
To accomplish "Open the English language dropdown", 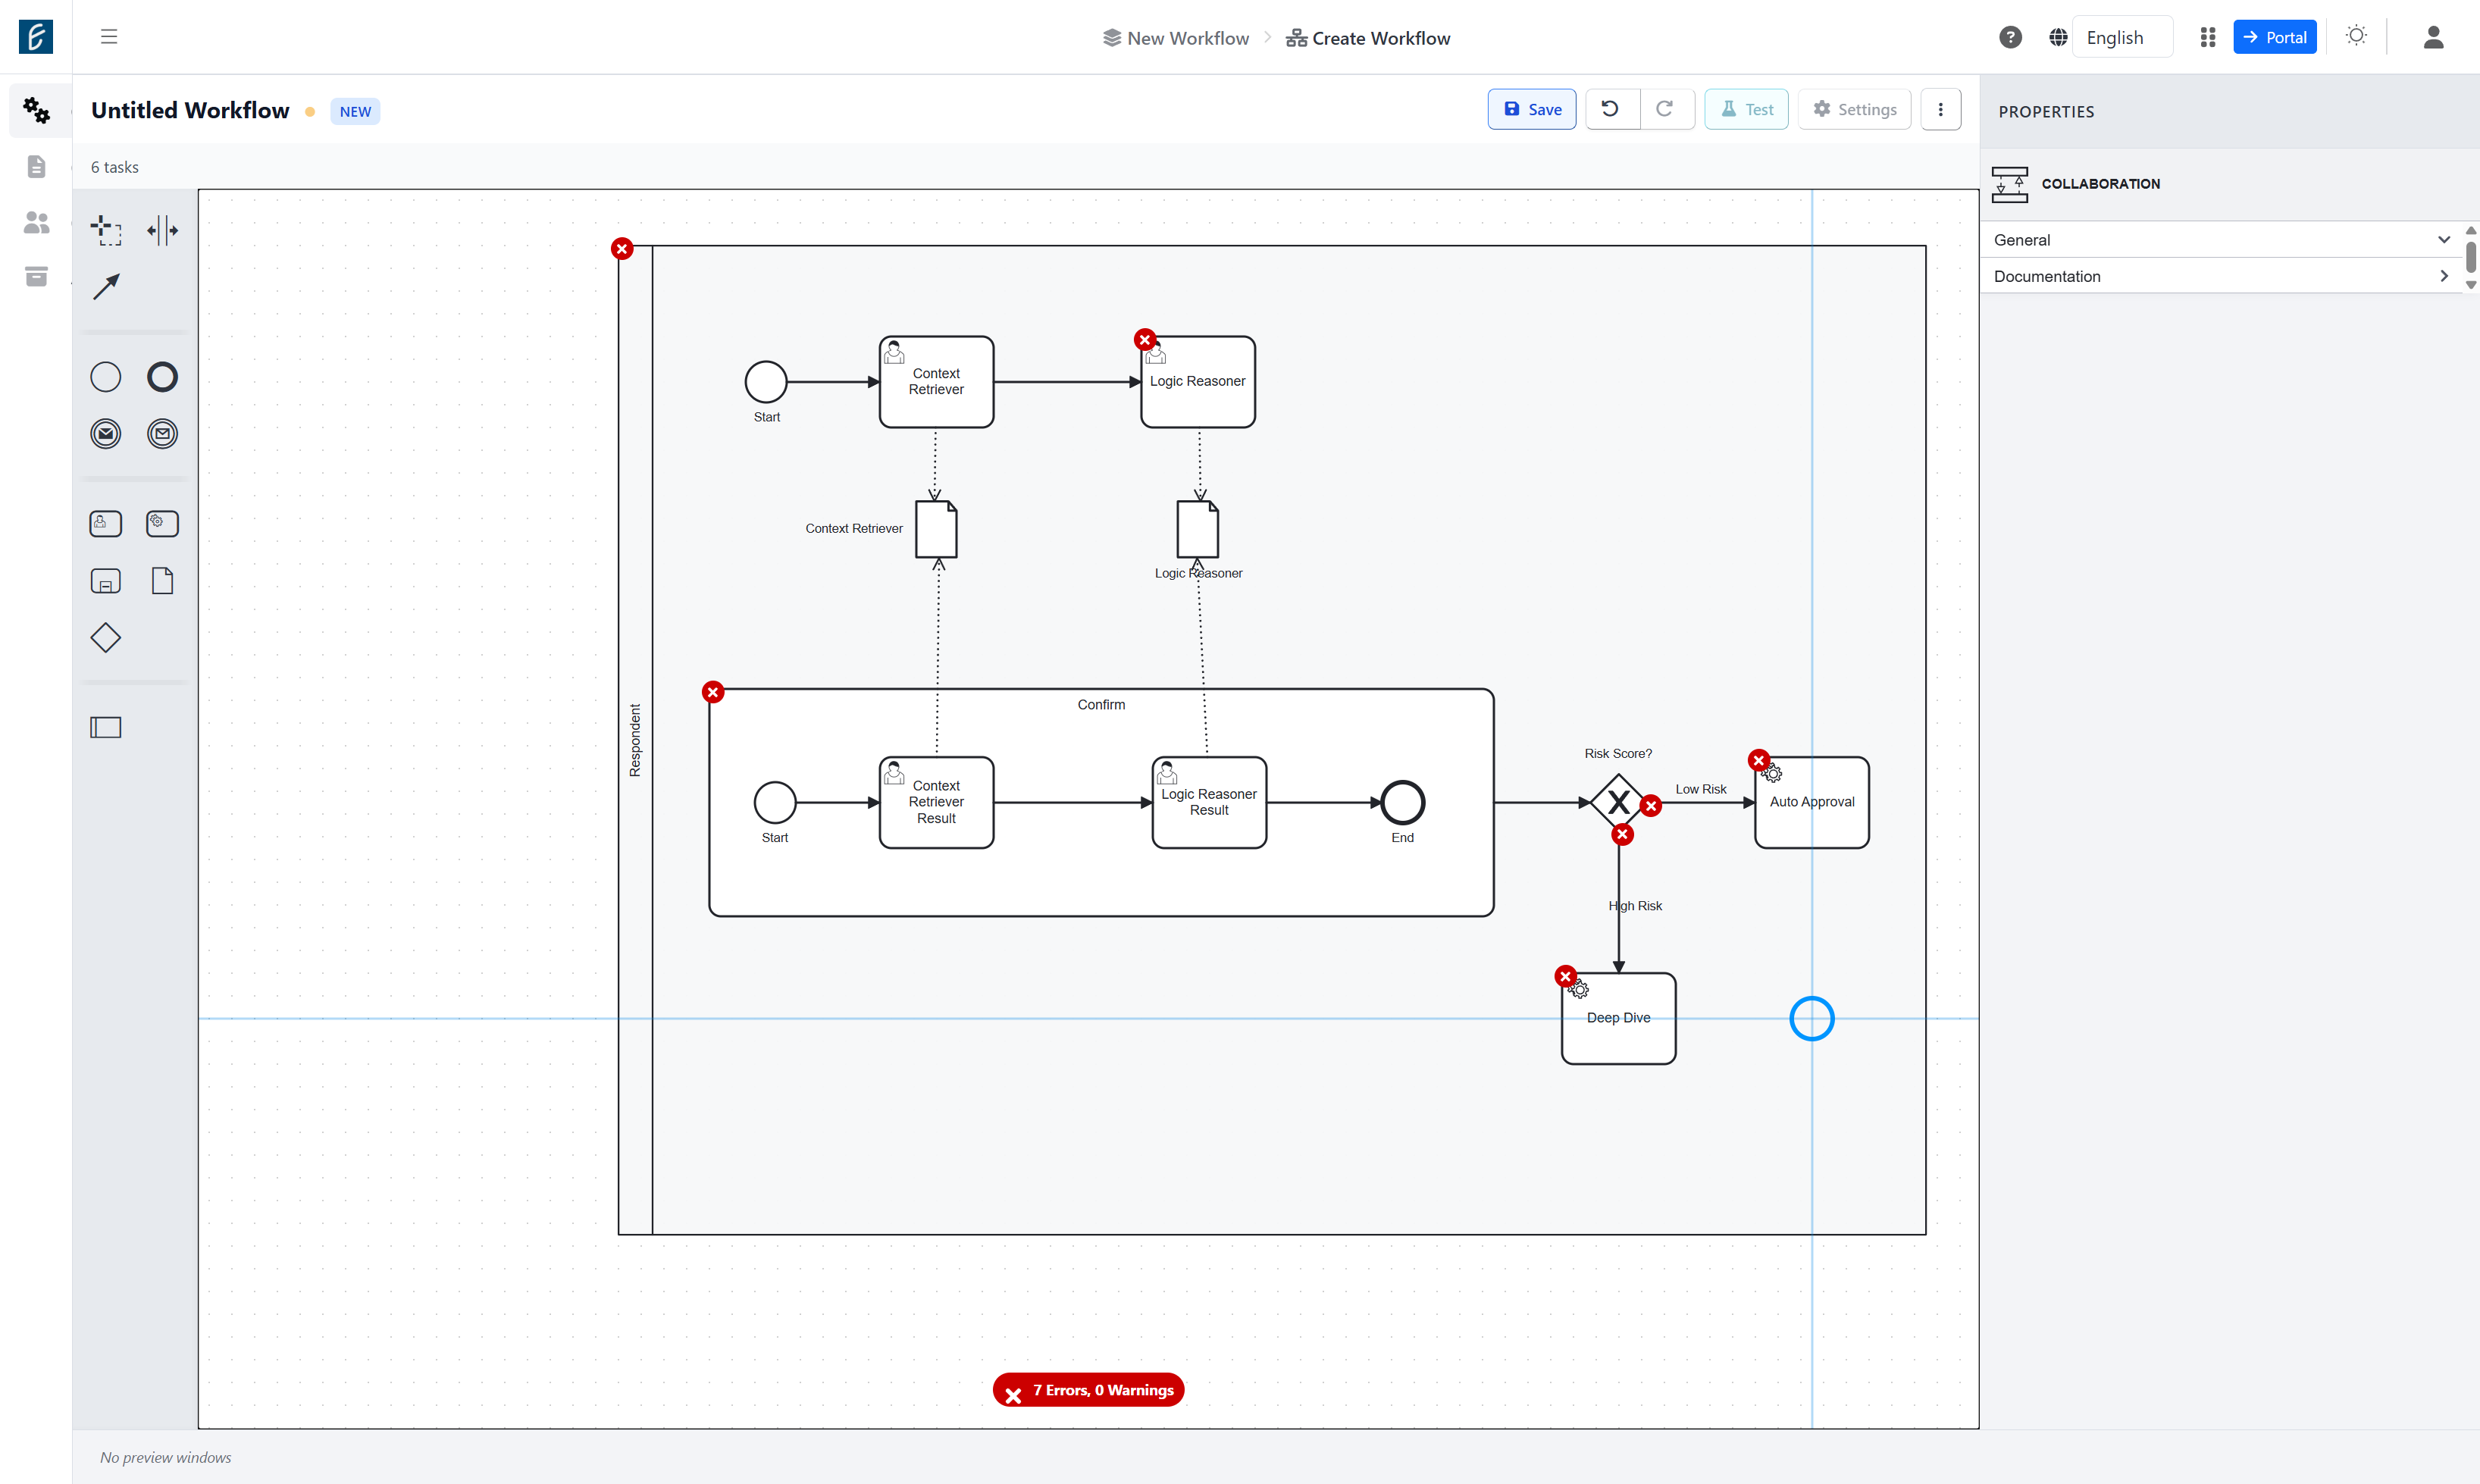I will tap(2122, 37).
